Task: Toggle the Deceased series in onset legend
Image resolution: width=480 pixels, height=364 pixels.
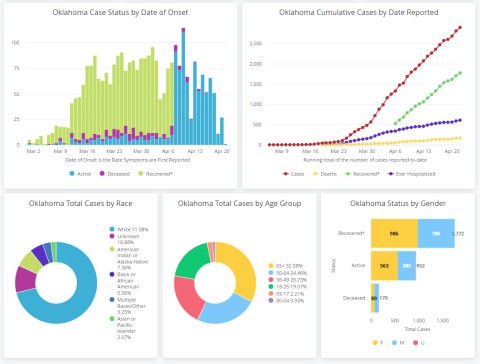Action: [x=115, y=174]
